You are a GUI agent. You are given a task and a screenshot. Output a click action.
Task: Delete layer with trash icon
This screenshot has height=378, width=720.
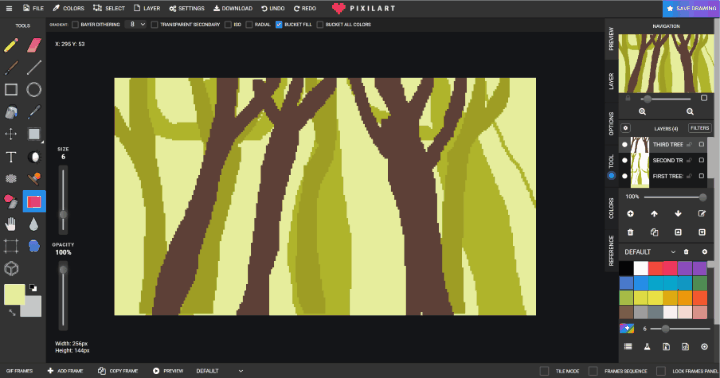(x=630, y=232)
